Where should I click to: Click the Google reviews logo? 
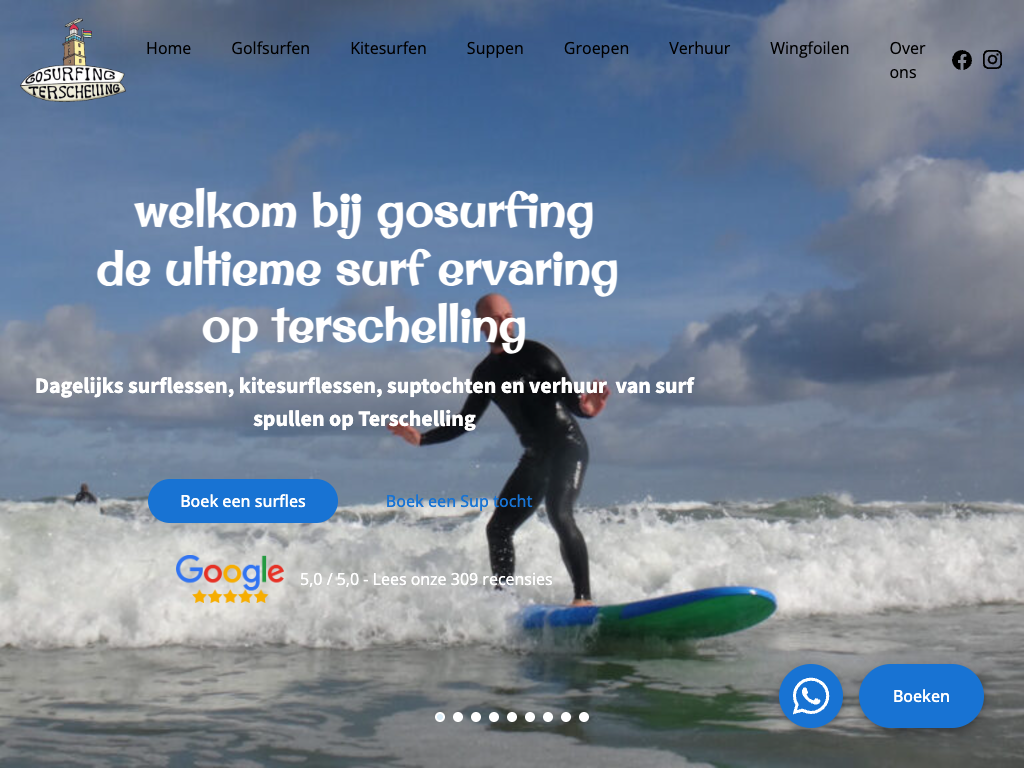[230, 571]
